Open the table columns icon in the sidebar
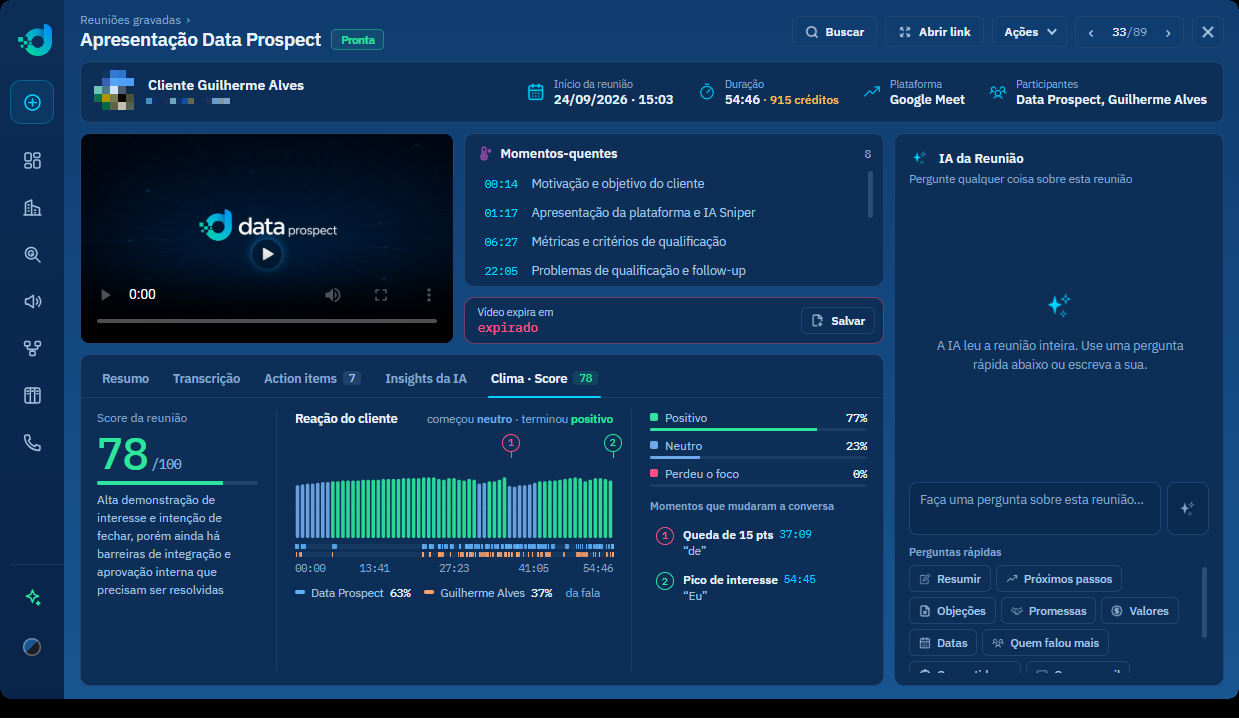 tap(32, 395)
